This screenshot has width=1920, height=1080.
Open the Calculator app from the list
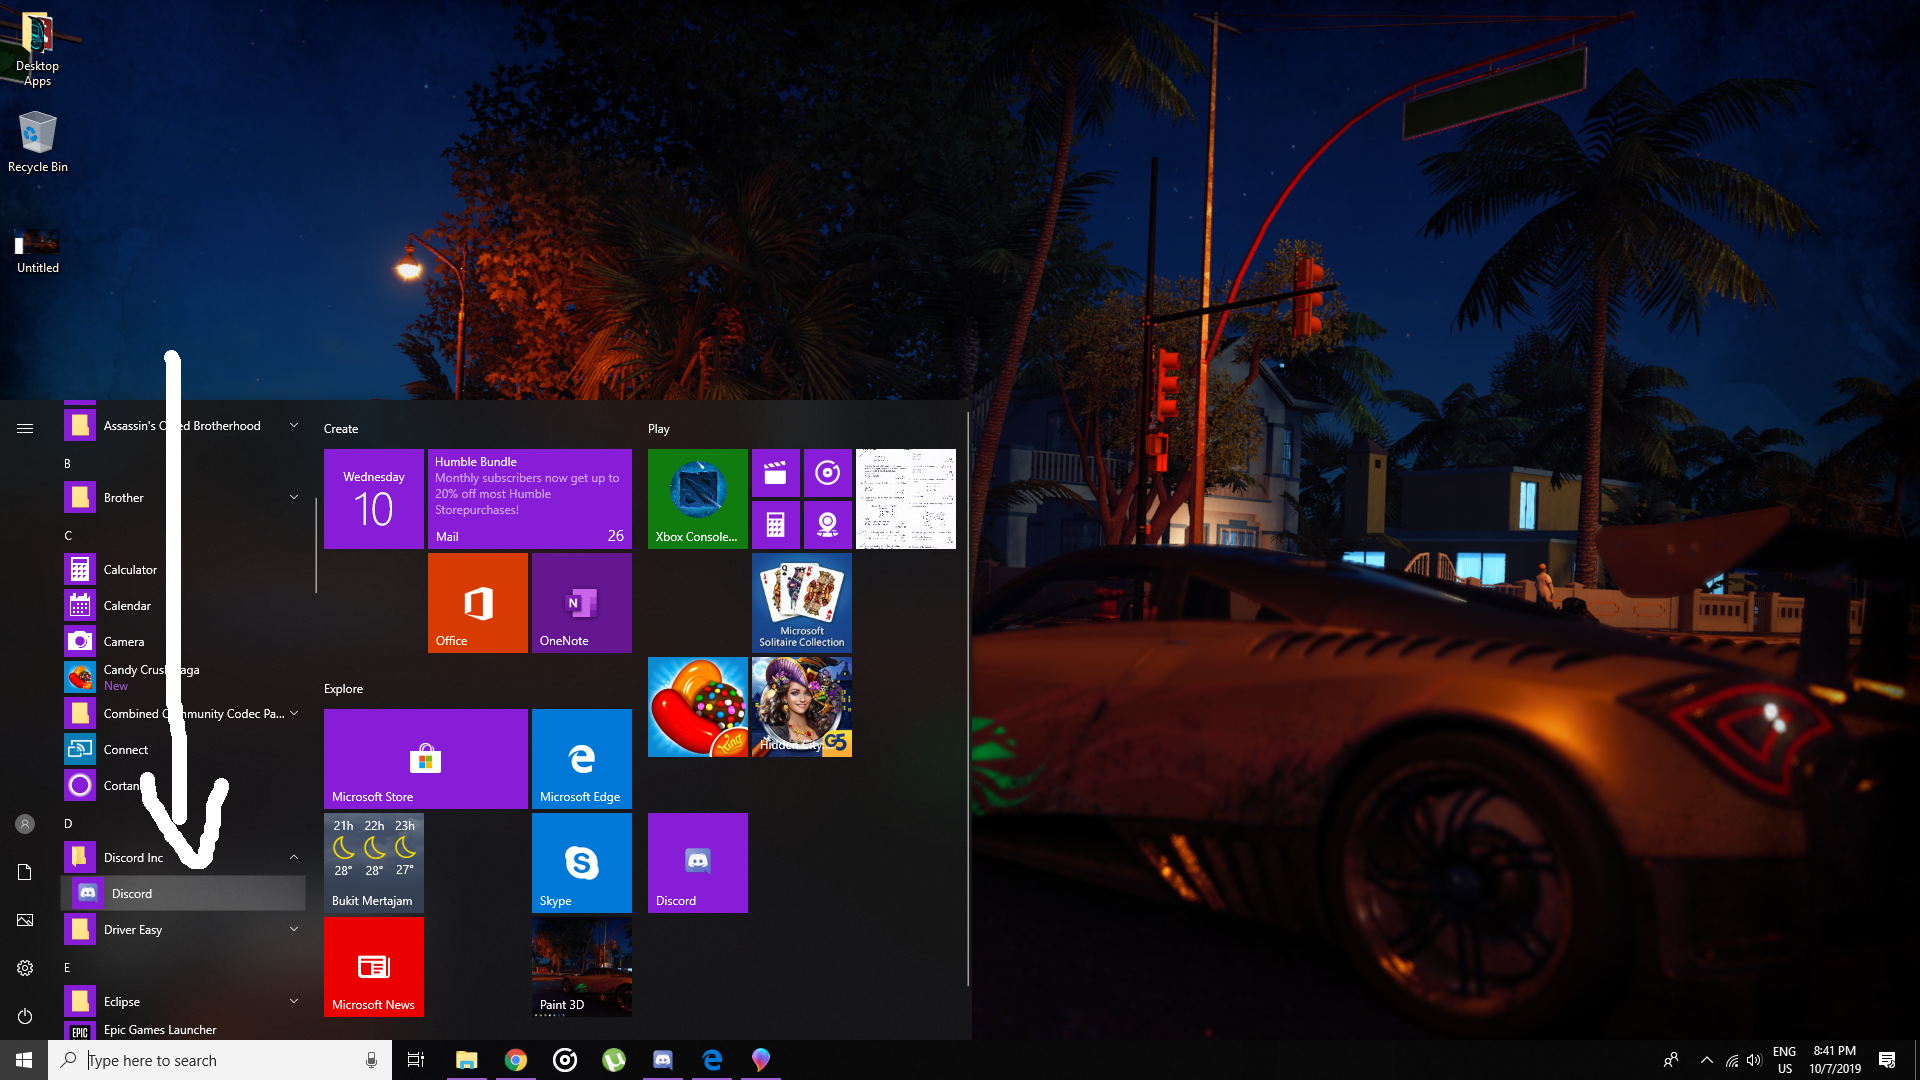click(x=184, y=570)
